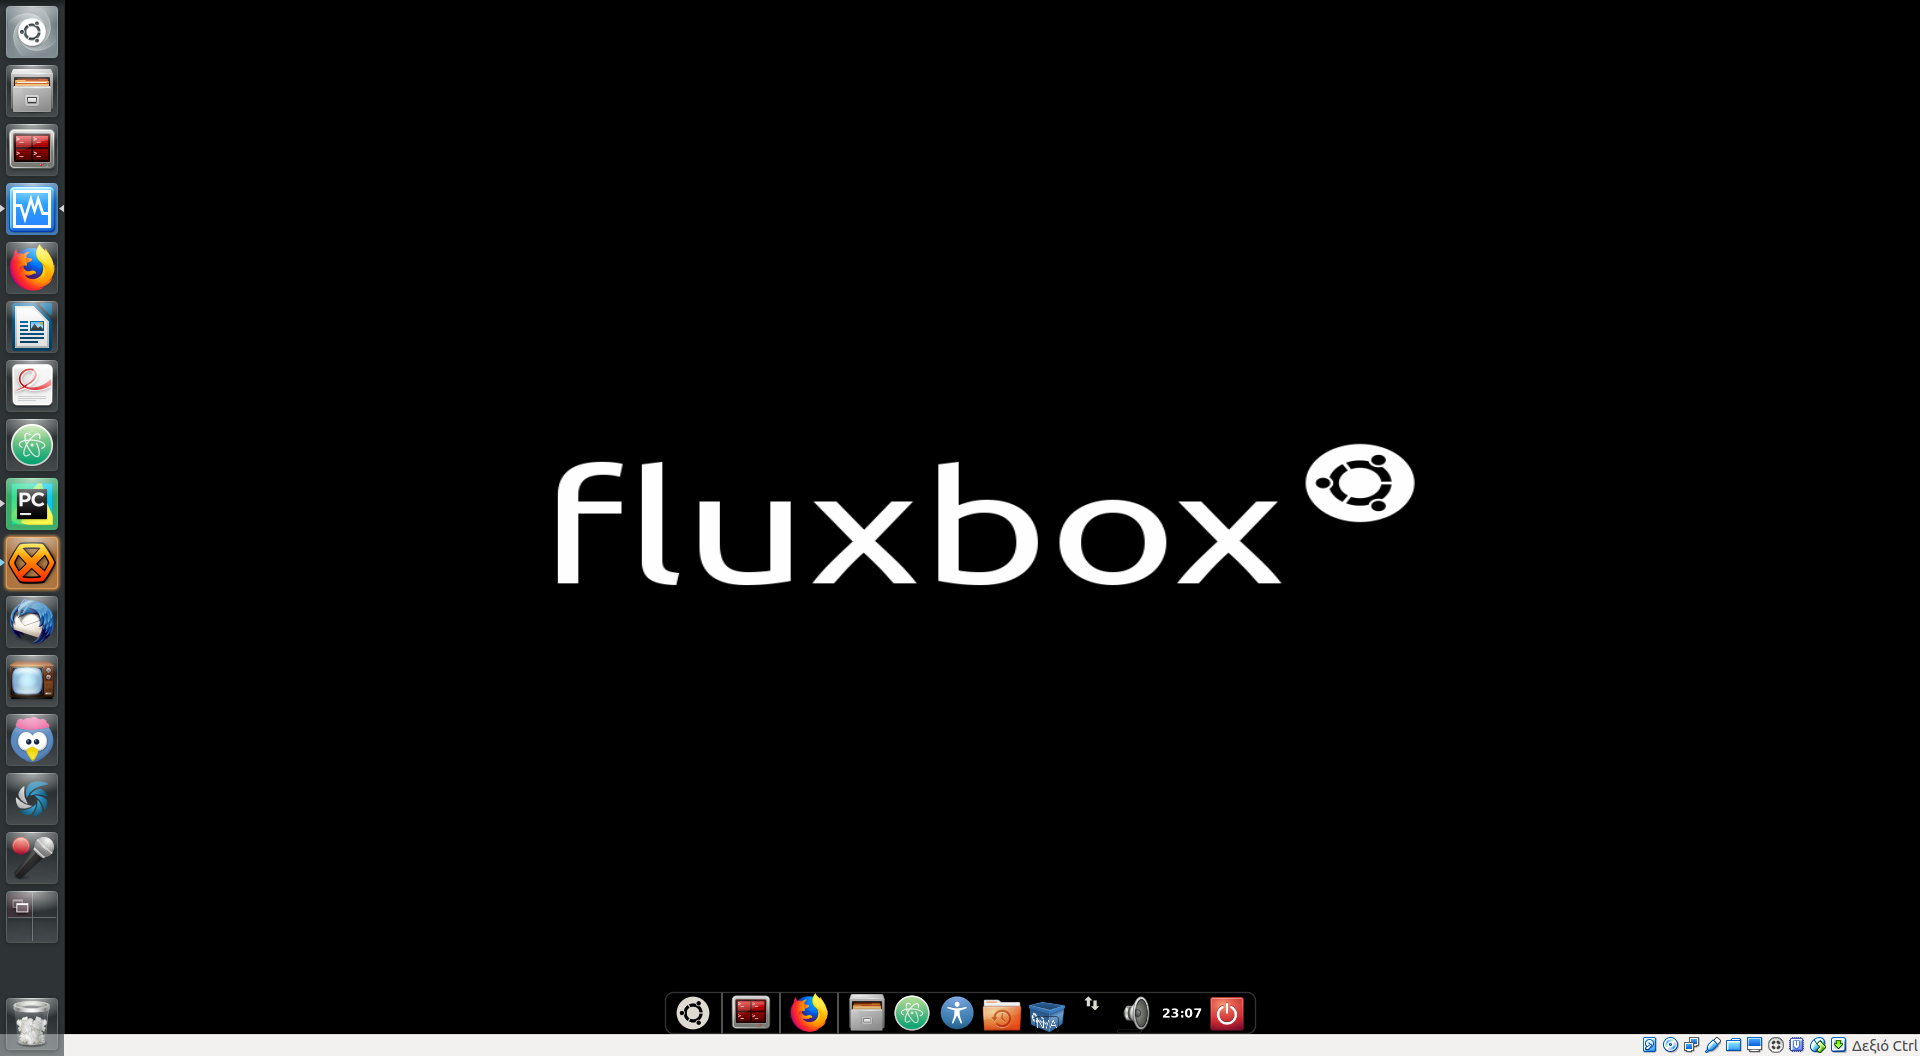Image resolution: width=1920 pixels, height=1056 pixels.
Task: Open the accessibility icon in the bottom dock
Action: [x=957, y=1013]
